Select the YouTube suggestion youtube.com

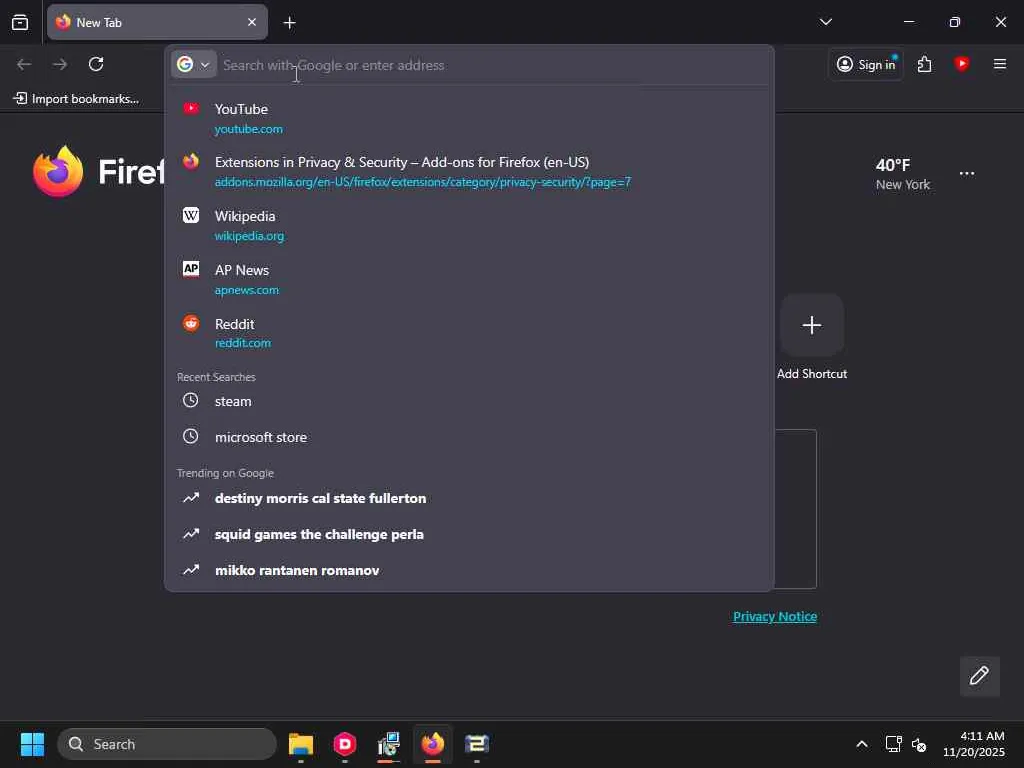tap(470, 118)
